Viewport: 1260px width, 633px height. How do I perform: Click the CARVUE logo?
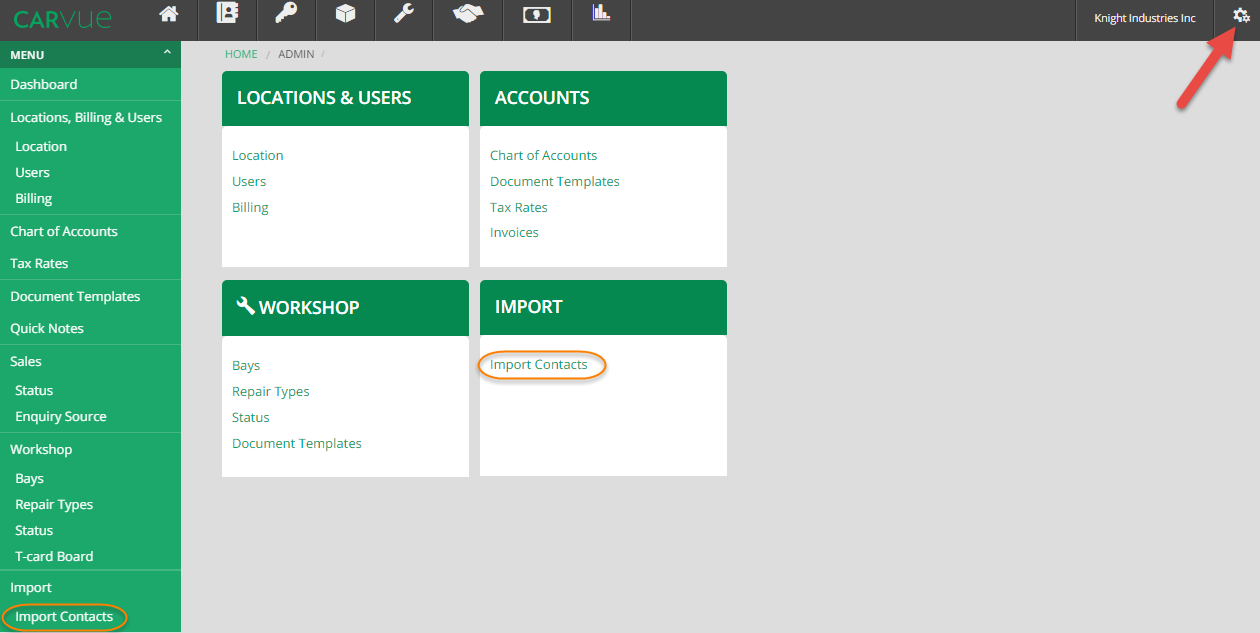(63, 19)
